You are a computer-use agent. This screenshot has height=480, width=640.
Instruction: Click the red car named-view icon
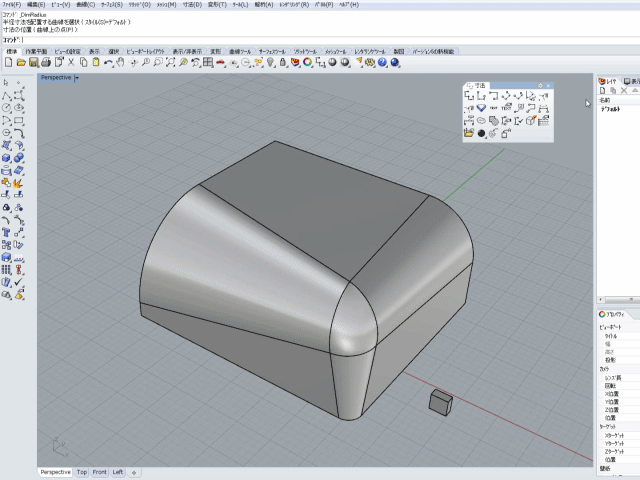[x=220, y=62]
